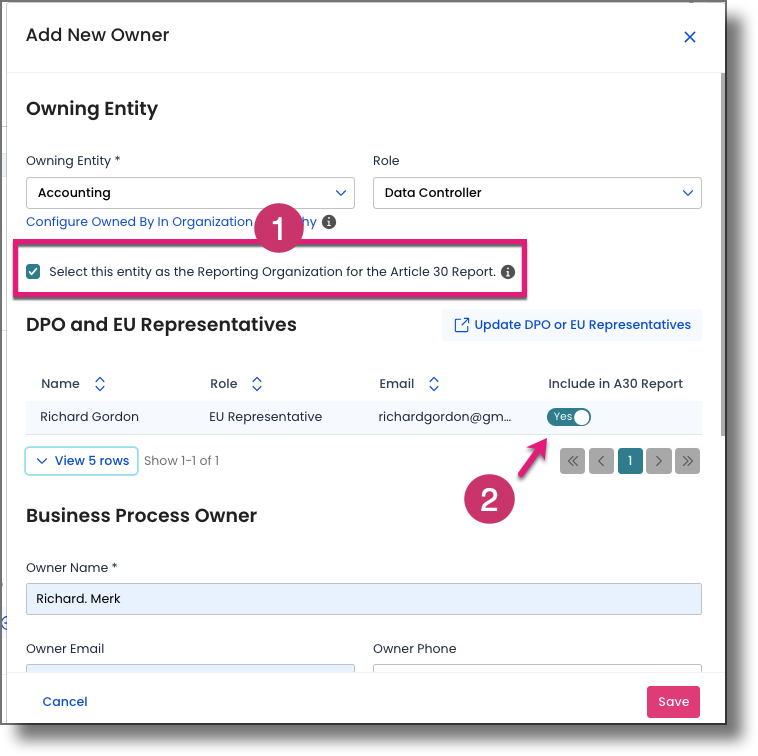Open Configure Owned By In Organization link
The width and height of the screenshot is (758, 756).
tap(171, 222)
